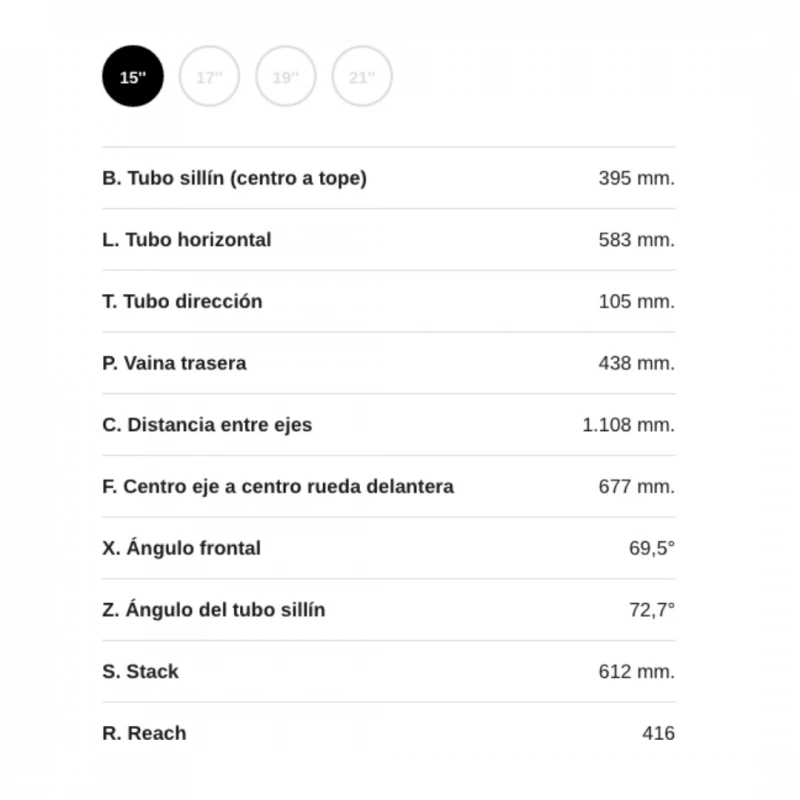Select the 15" frame size option

(x=133, y=76)
